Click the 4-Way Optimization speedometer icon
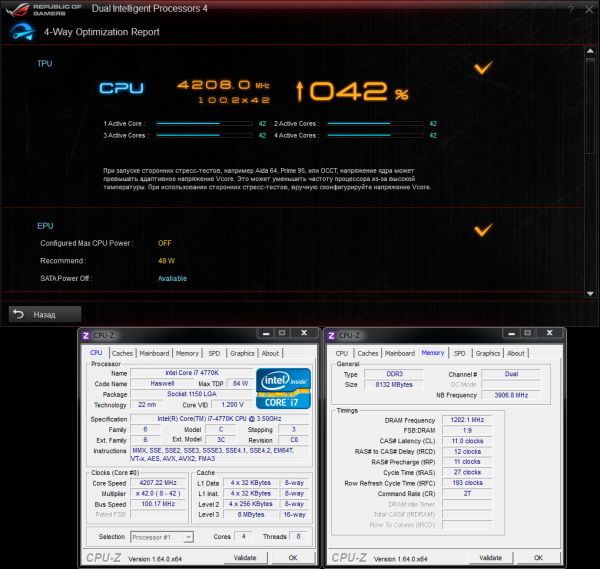600x569 pixels. pyautogui.click(x=22, y=32)
